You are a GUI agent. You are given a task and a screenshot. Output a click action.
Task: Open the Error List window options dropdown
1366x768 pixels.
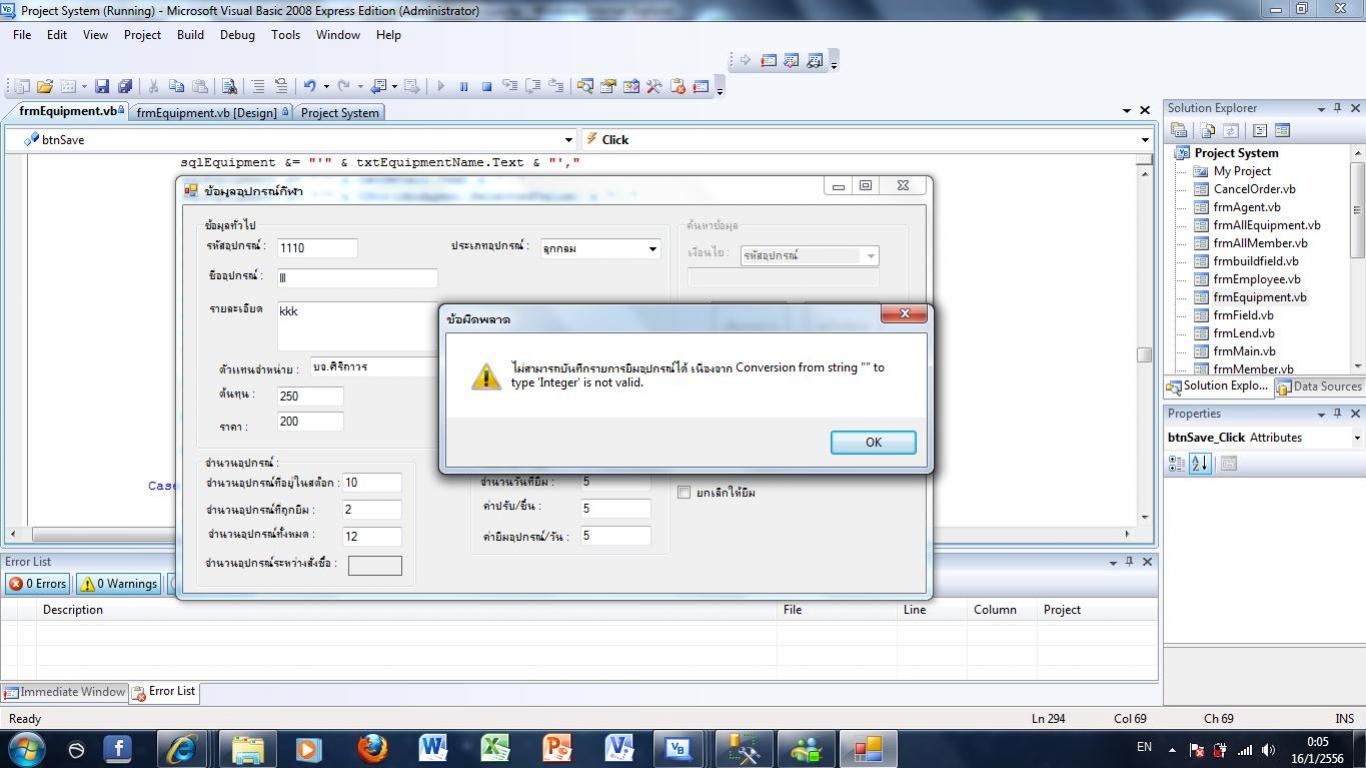coord(1113,562)
